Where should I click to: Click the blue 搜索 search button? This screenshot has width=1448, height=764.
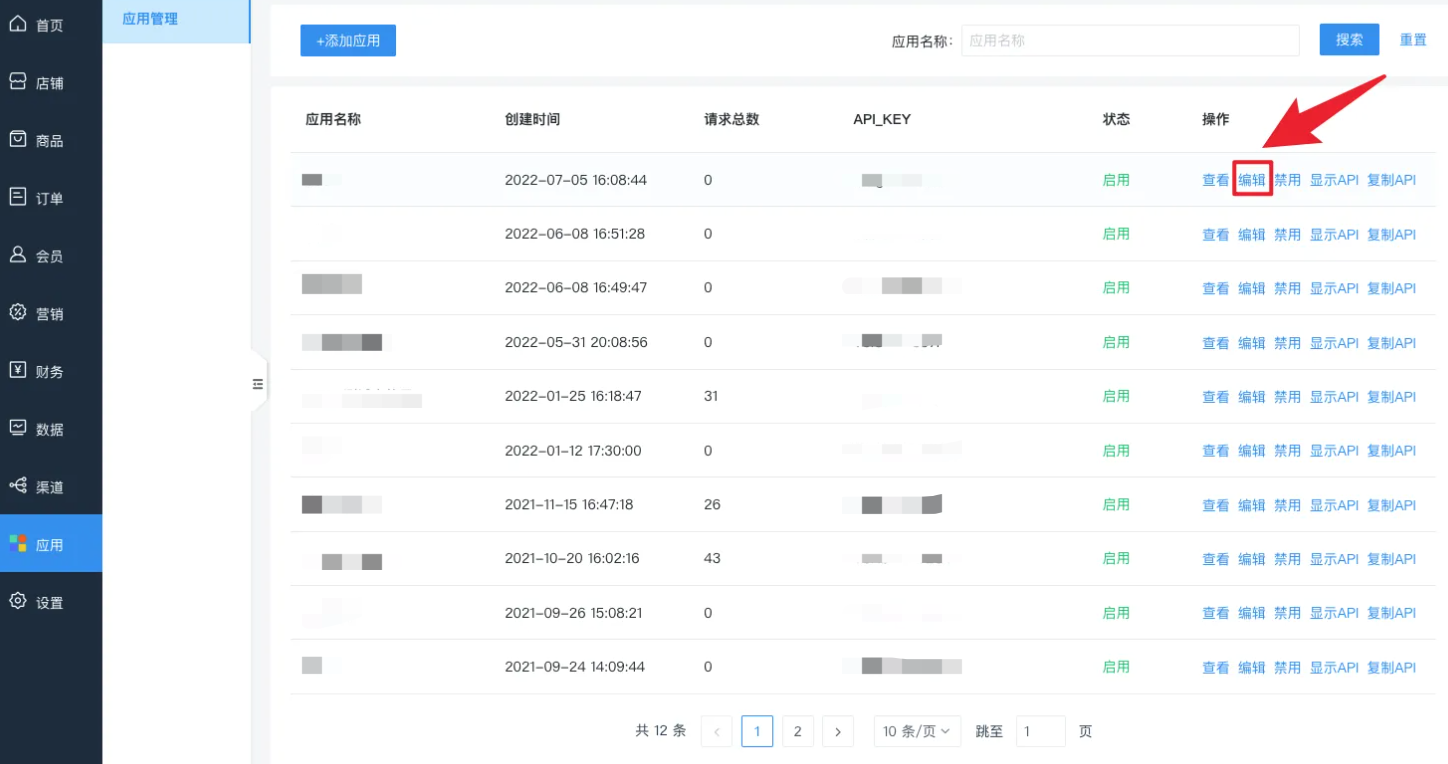point(1348,40)
